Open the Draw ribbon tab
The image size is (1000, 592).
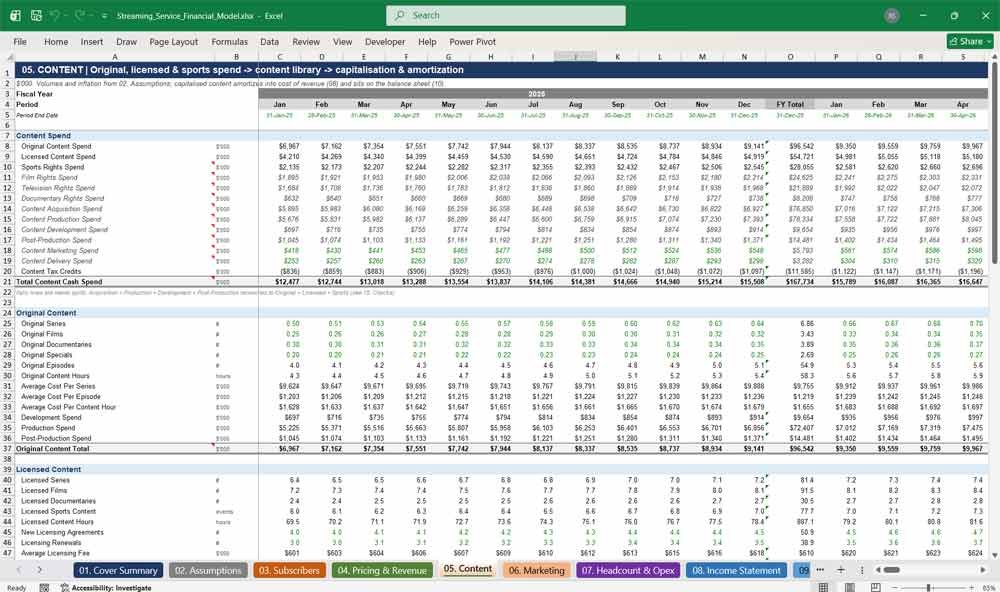[x=126, y=41]
